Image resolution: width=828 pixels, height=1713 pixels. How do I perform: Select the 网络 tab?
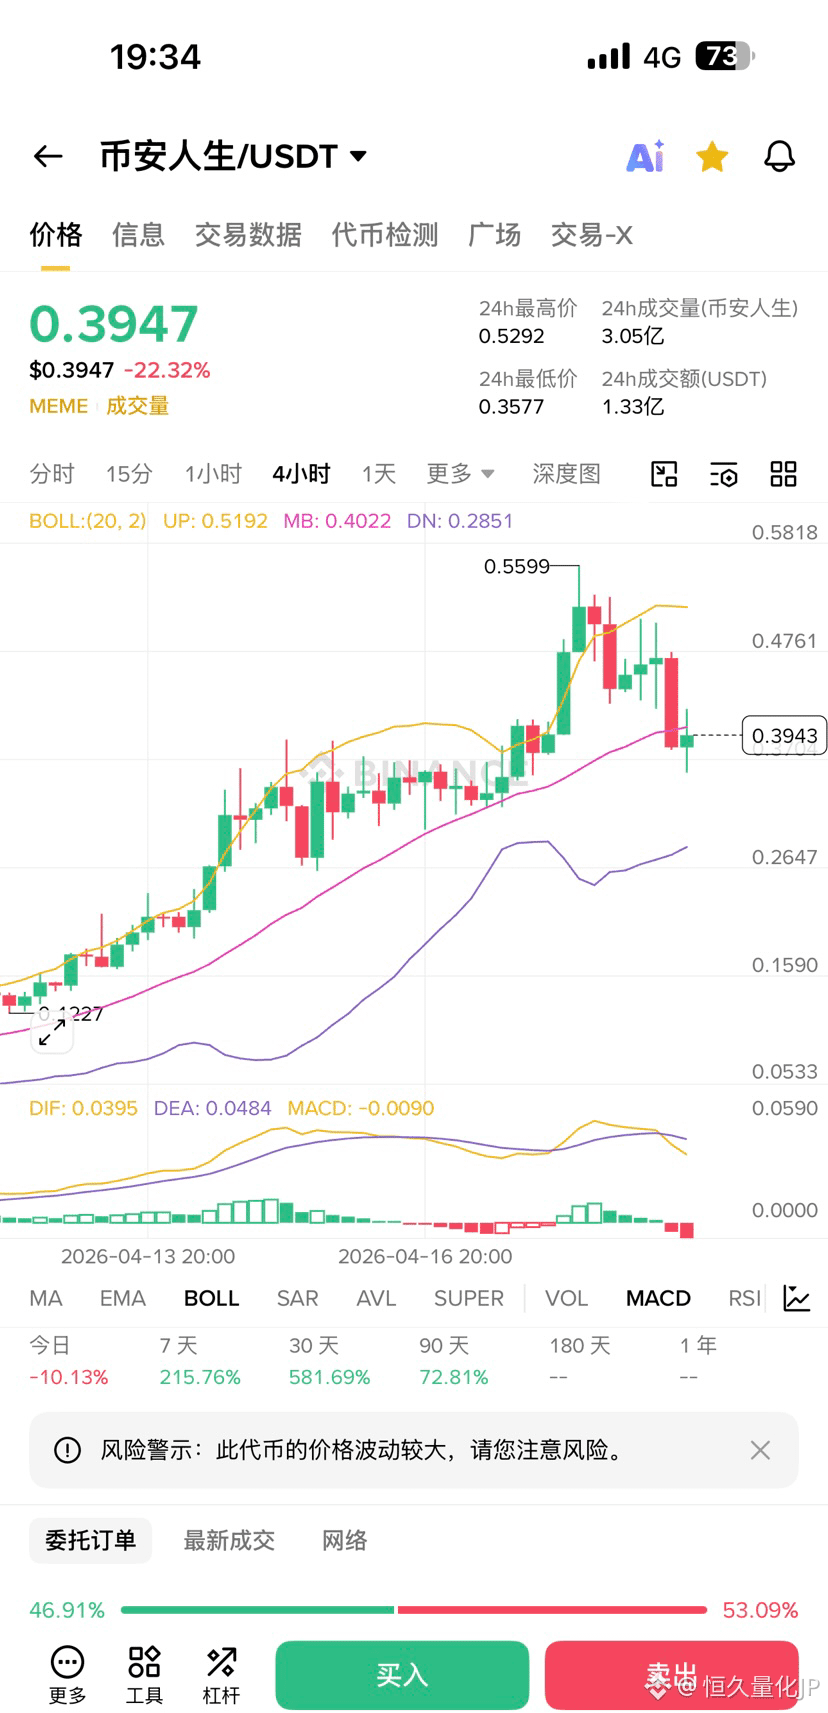[345, 1540]
